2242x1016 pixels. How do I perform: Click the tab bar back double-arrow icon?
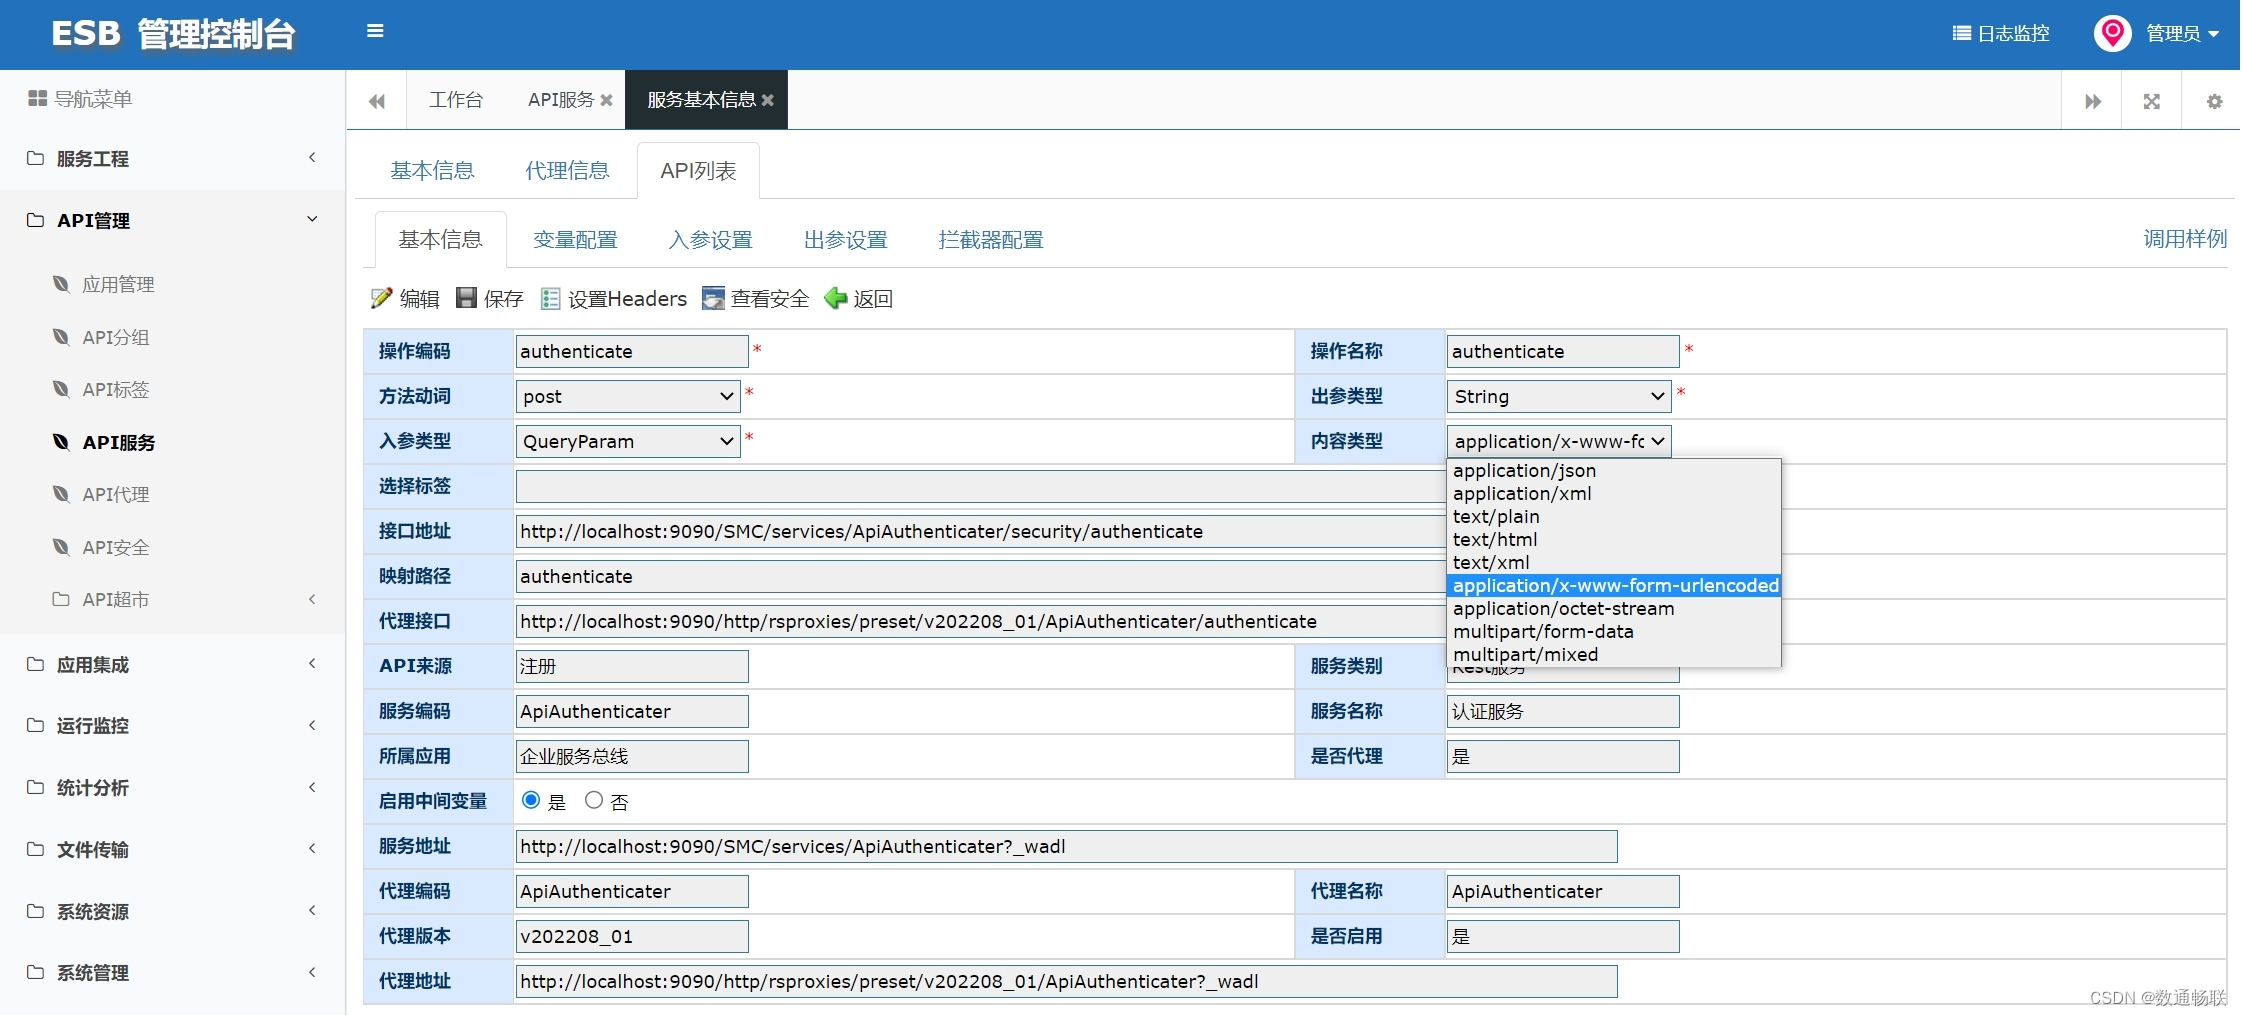coord(377,101)
